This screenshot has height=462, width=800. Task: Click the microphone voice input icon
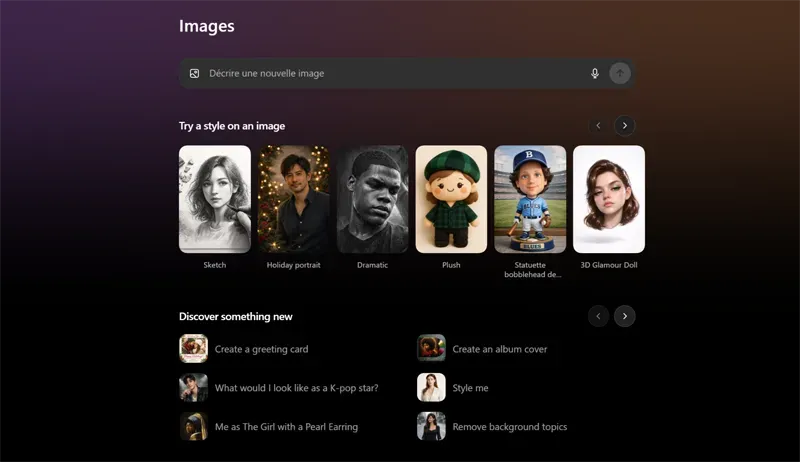point(595,73)
